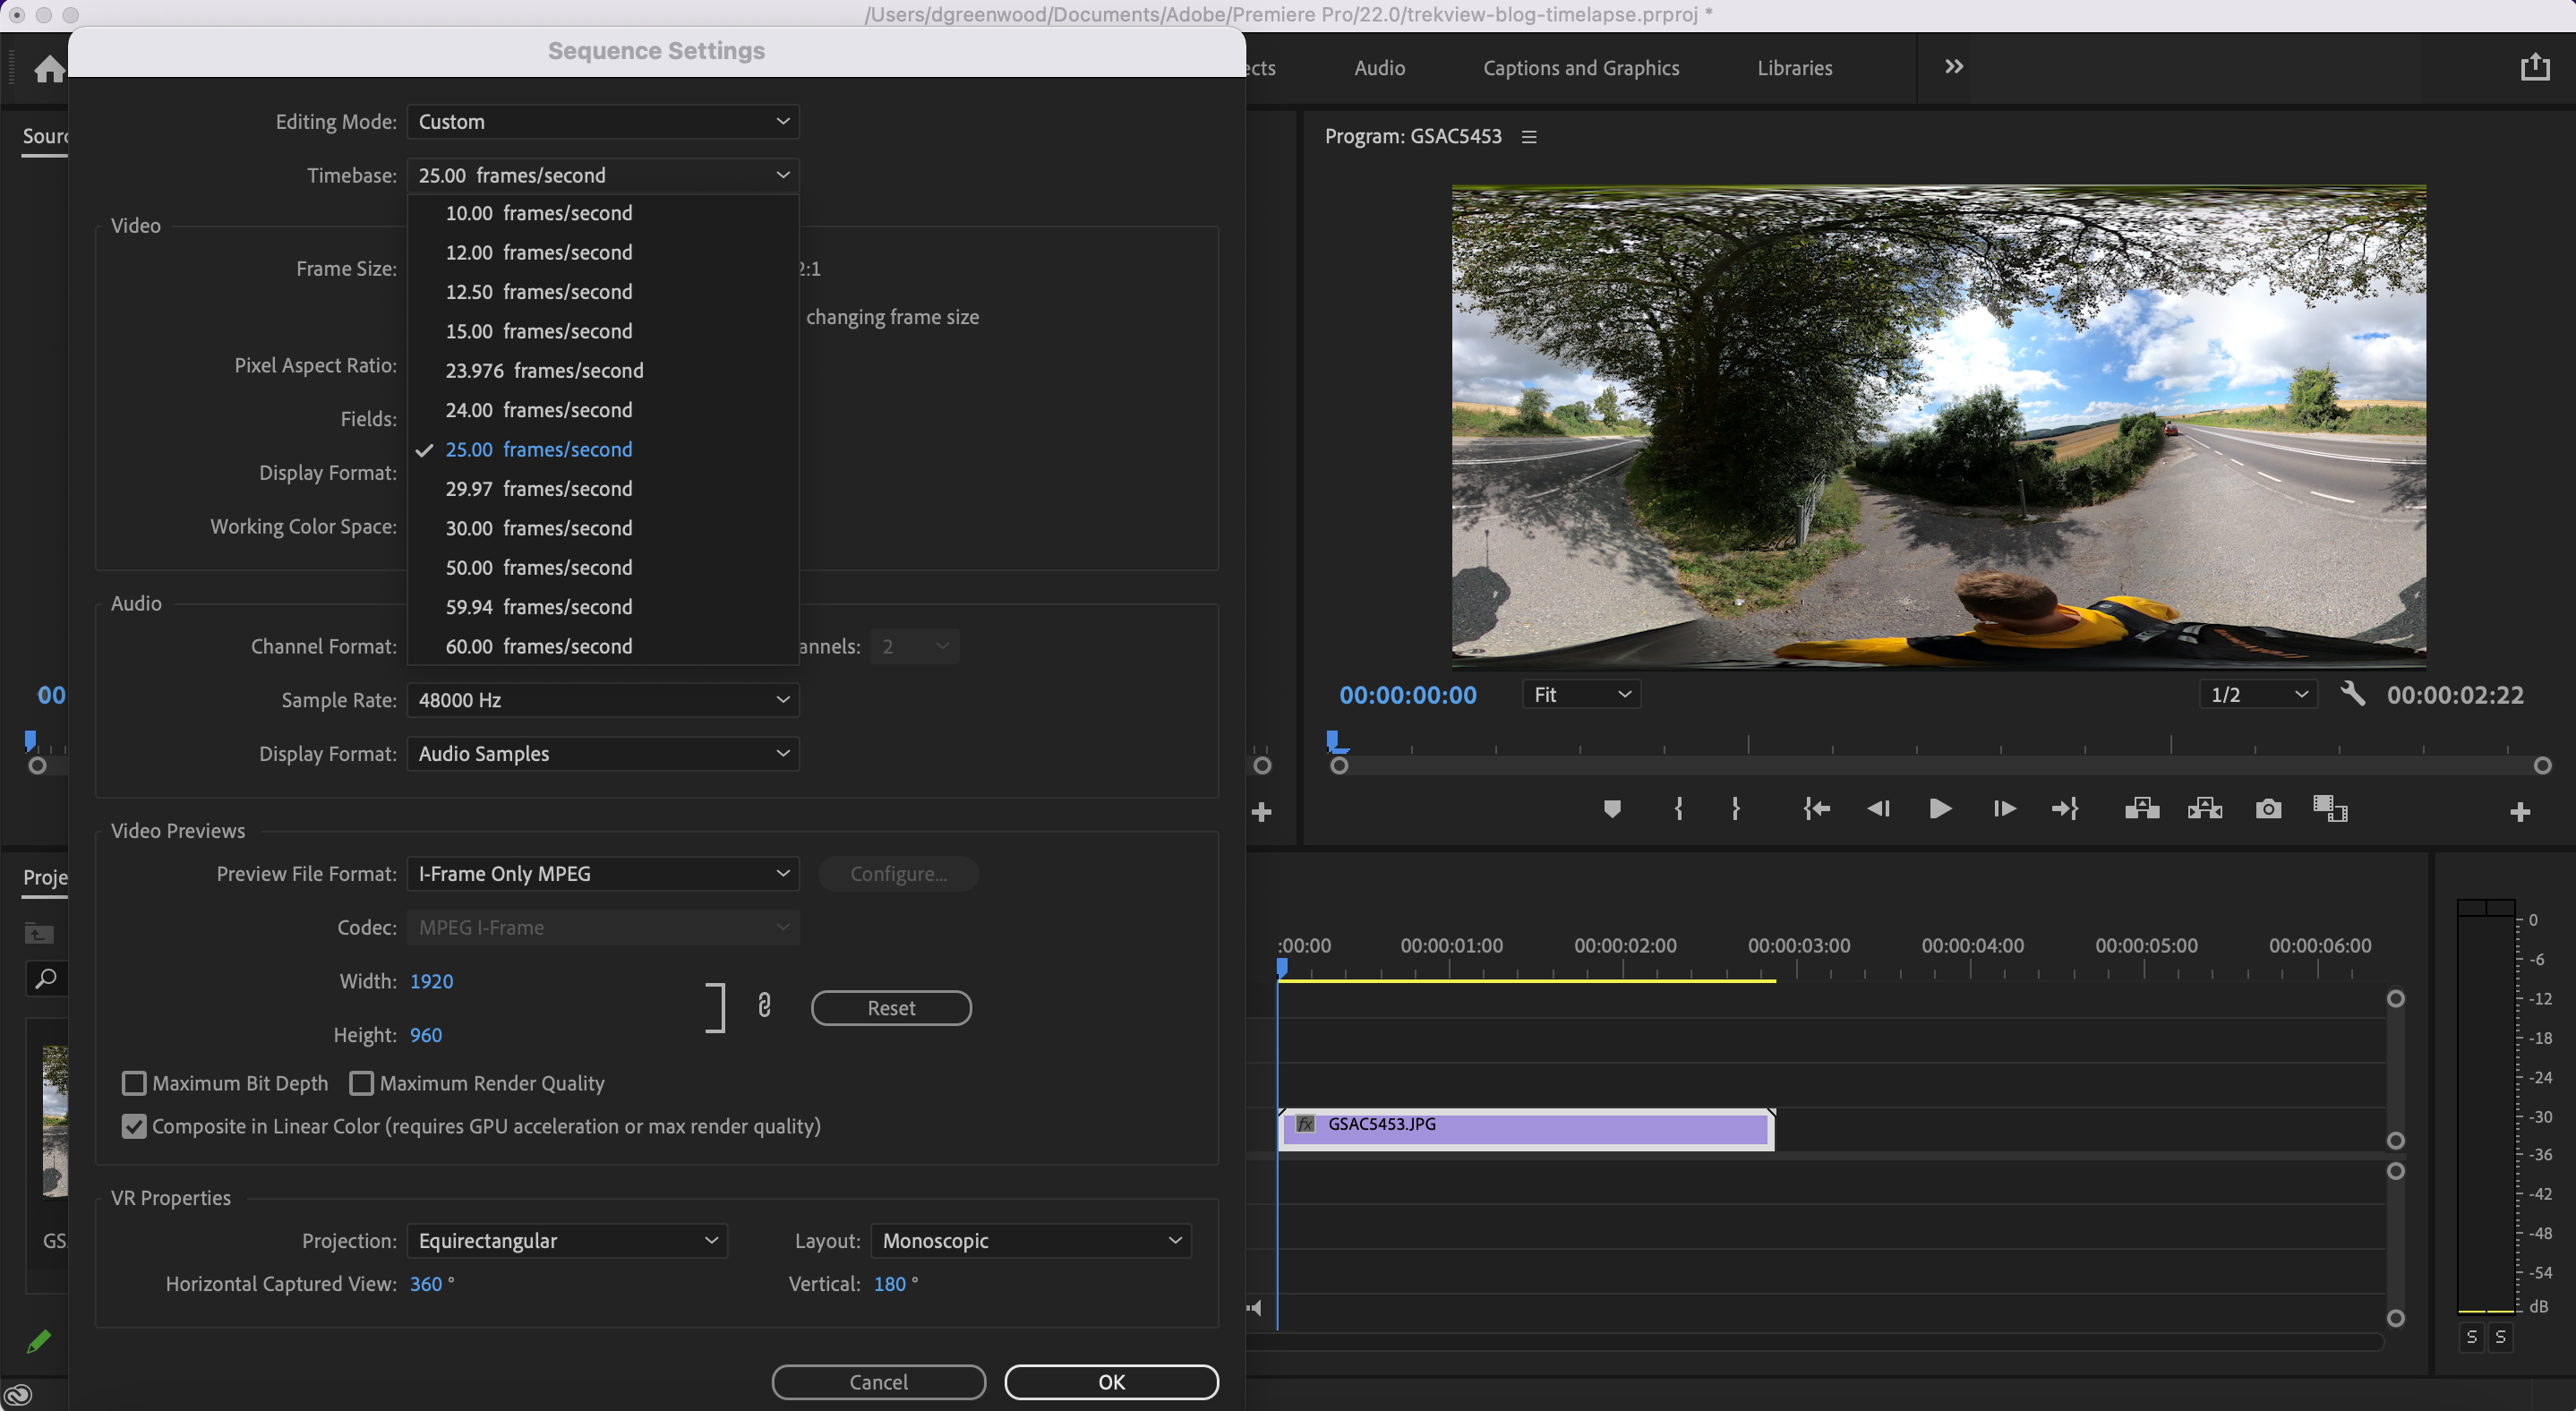Click the Extract icon in the program monitor
2576x1411 pixels.
pos(2204,809)
